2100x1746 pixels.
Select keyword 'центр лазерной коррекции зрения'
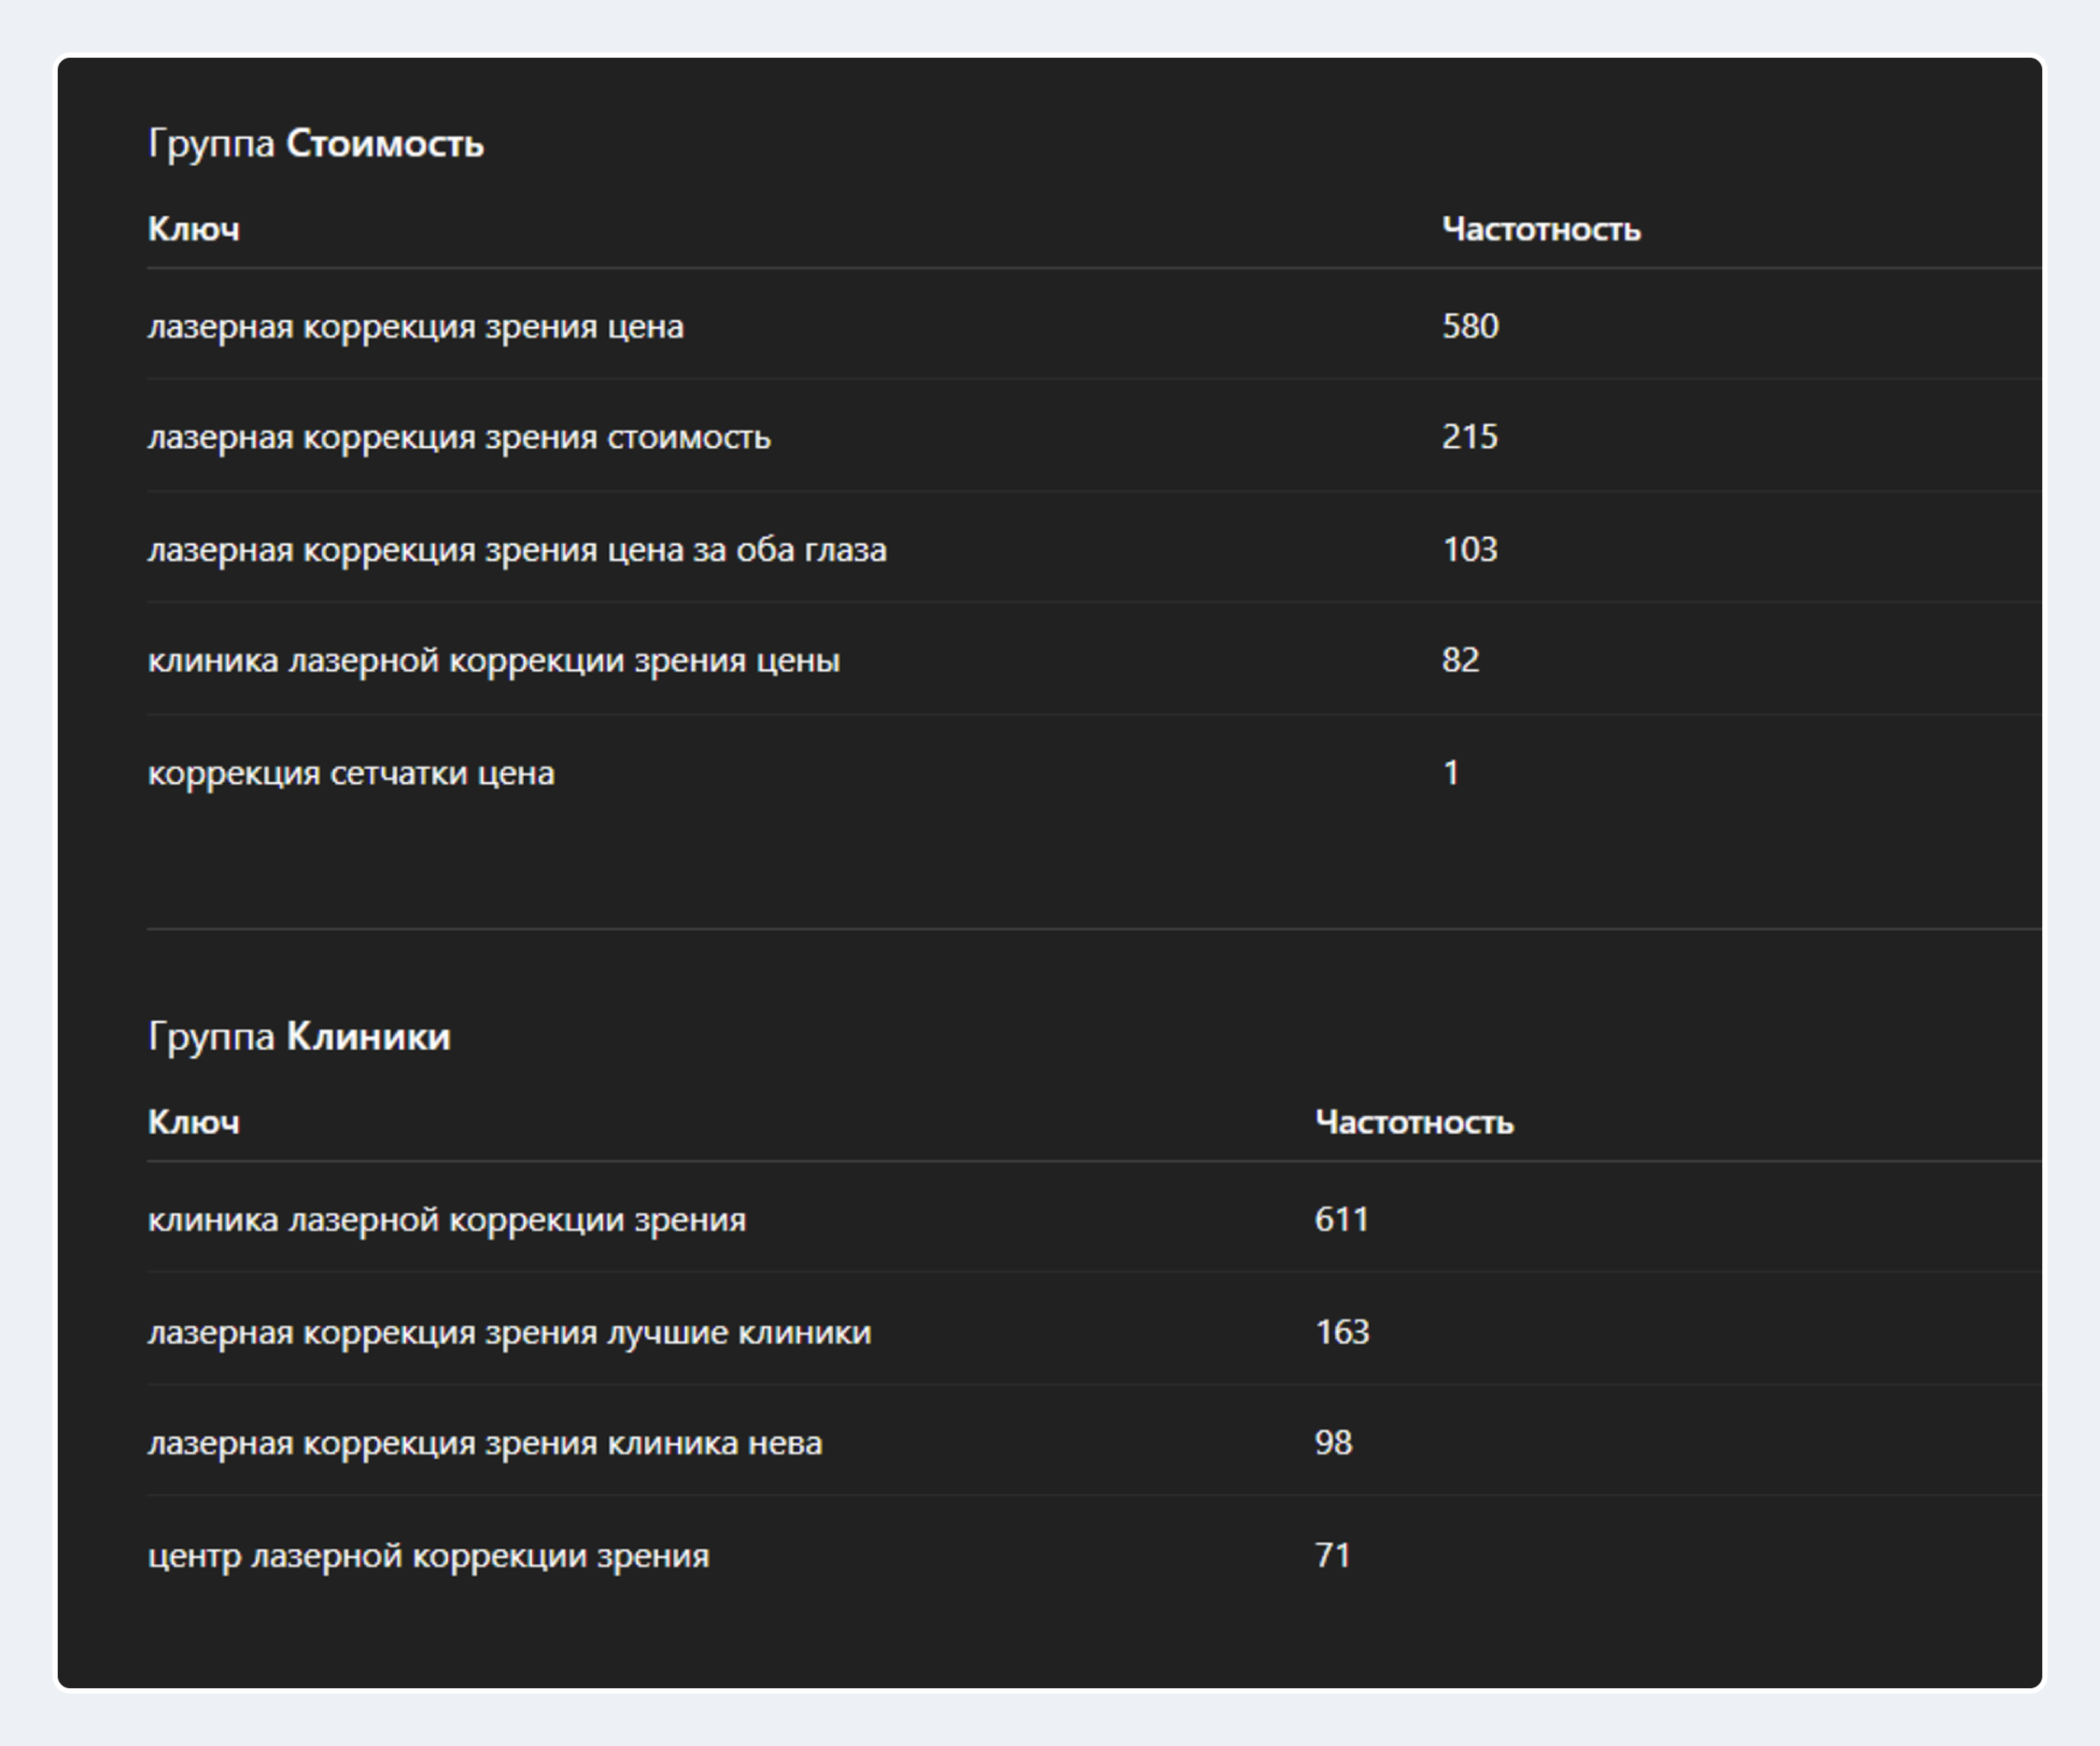[429, 1555]
